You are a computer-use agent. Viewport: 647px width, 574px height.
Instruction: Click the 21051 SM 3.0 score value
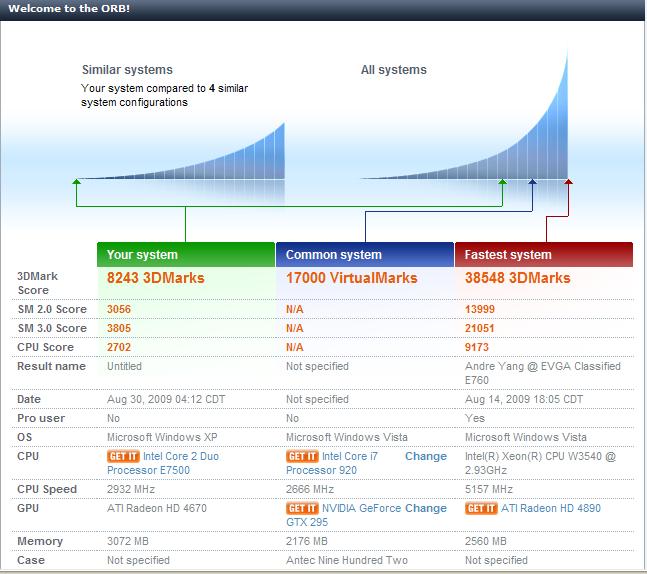click(x=479, y=328)
